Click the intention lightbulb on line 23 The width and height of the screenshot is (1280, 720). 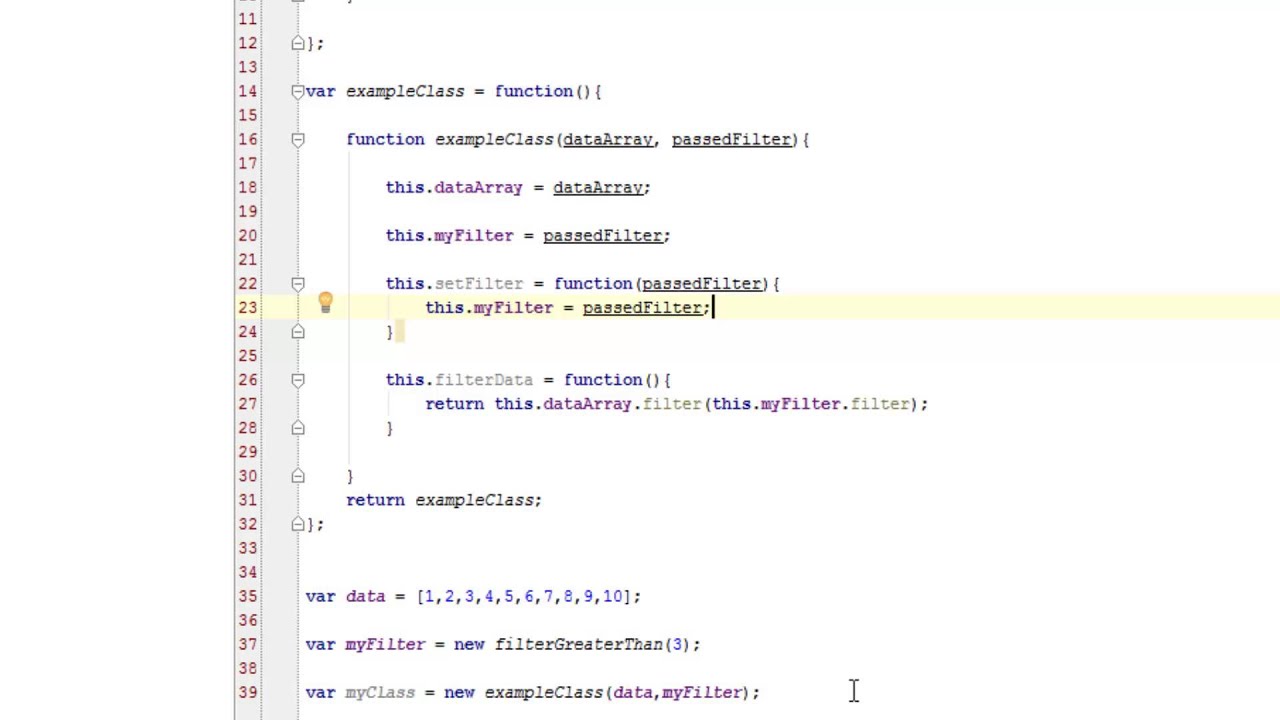[325, 303]
